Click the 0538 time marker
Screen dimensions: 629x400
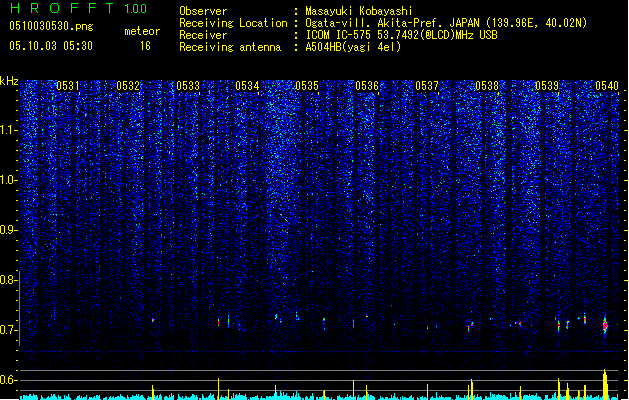487,86
